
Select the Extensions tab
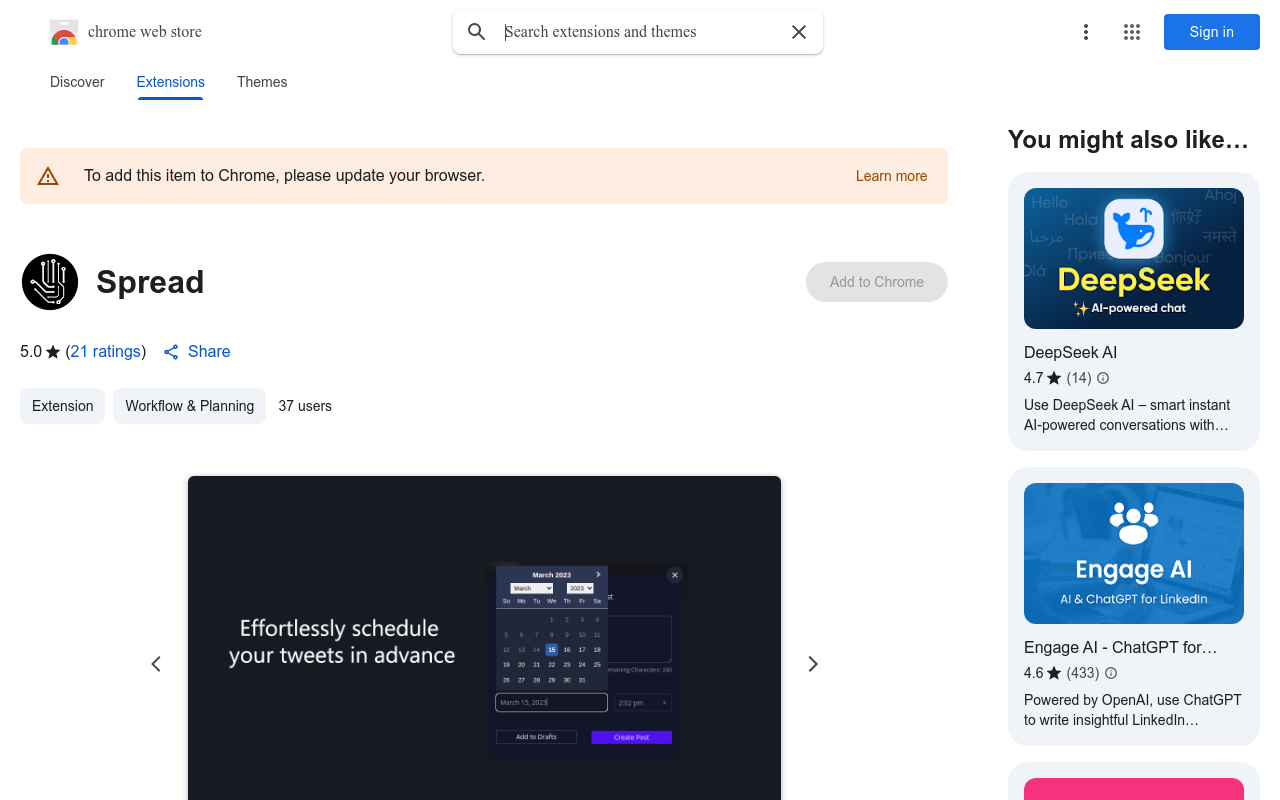[x=171, y=82]
